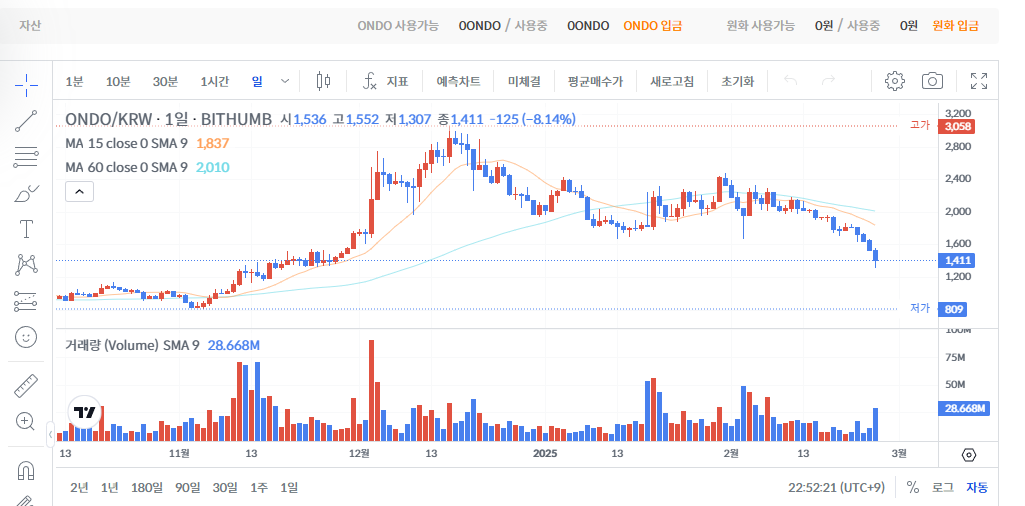Screen dimensions: 1025x506
Task: Click the MA 15 close indicator legend
Action: [126, 143]
